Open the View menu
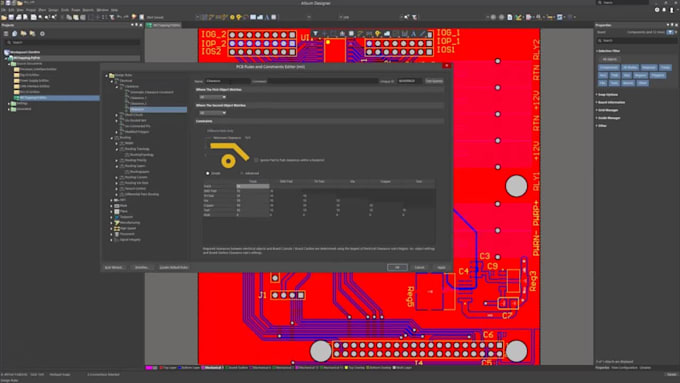The height and width of the screenshot is (383, 680). 20,10
